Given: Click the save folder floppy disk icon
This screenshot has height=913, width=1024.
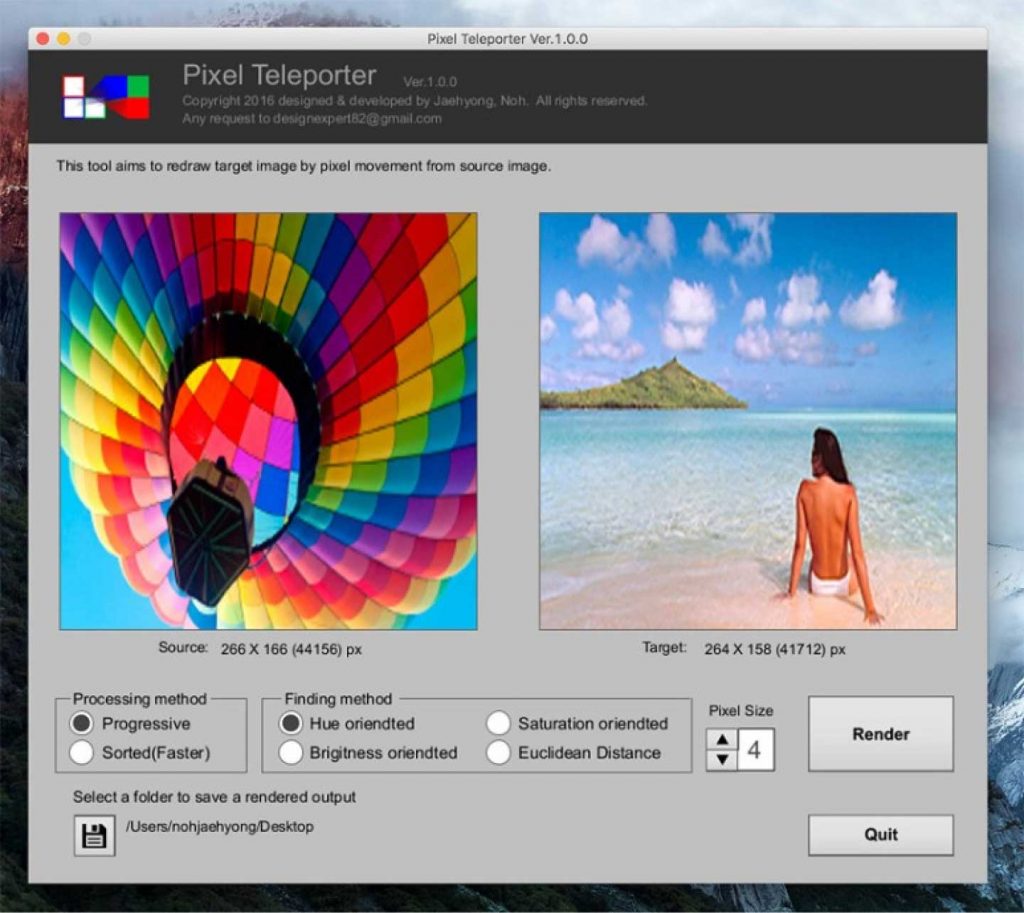Looking at the screenshot, I should (94, 836).
